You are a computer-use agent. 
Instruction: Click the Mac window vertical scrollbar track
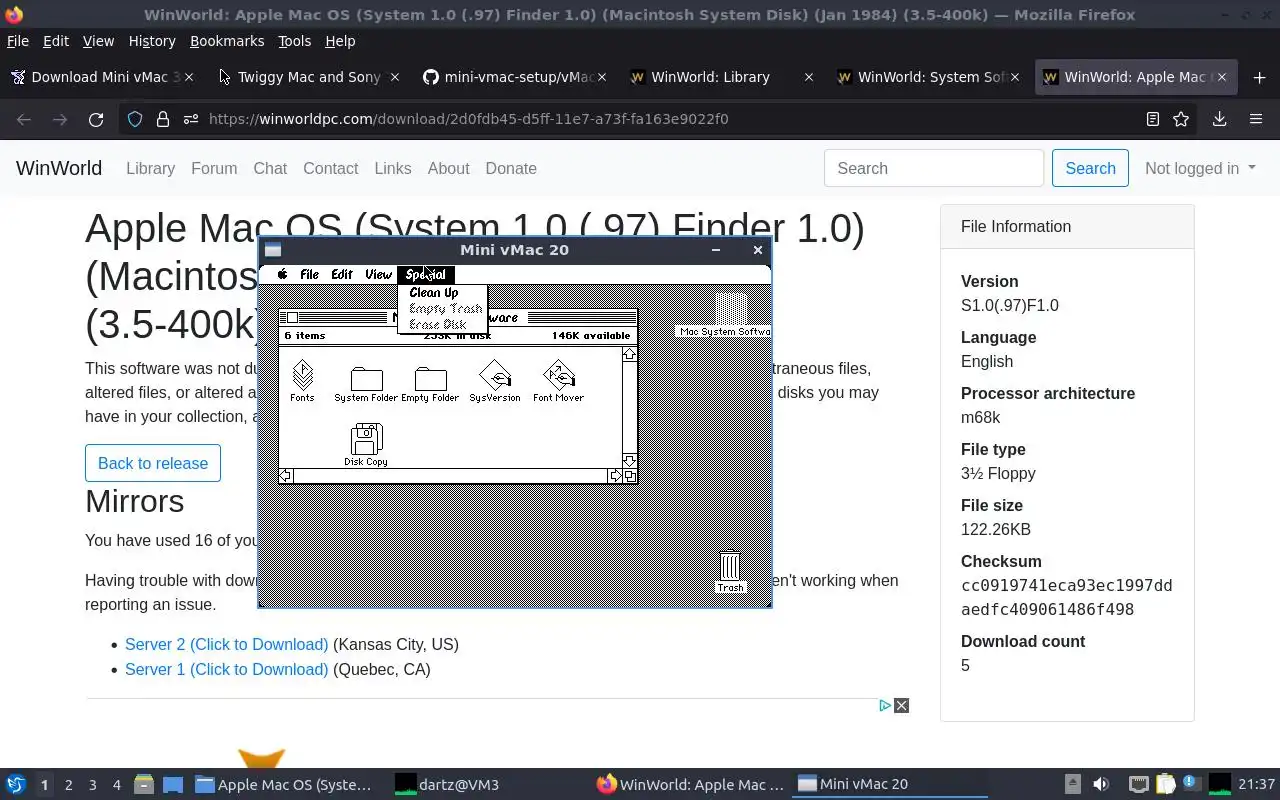click(x=629, y=408)
